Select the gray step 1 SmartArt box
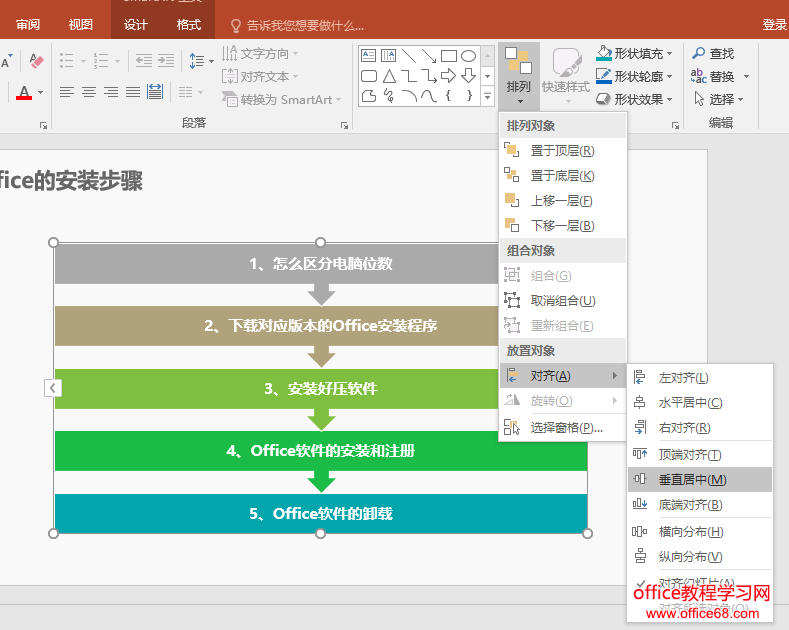Viewport: 789px width, 630px height. [x=276, y=264]
